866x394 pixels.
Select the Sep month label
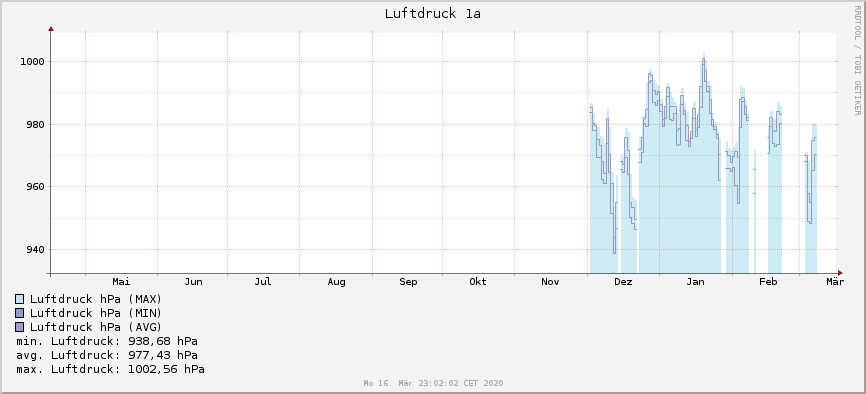408,282
